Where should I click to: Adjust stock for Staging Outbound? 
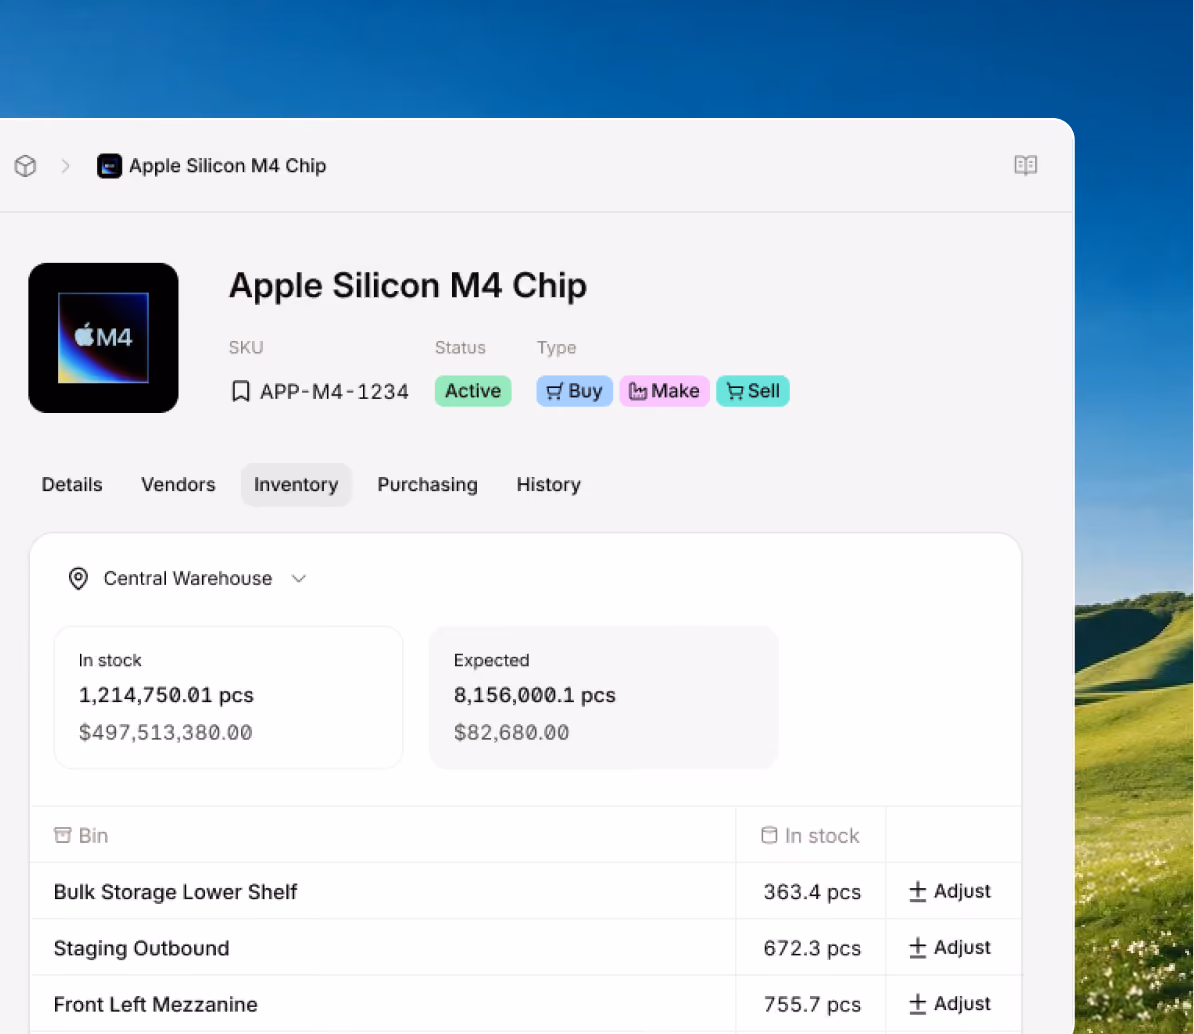point(950,947)
